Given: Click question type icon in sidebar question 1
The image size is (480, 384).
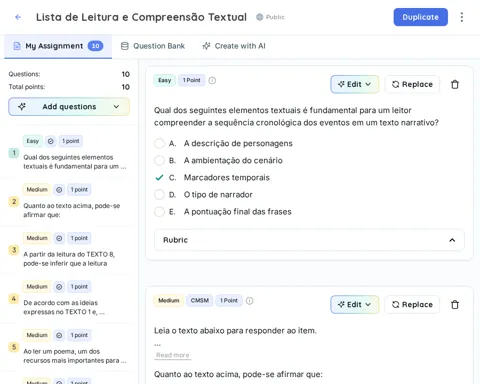Looking at the screenshot, I should [50, 141].
